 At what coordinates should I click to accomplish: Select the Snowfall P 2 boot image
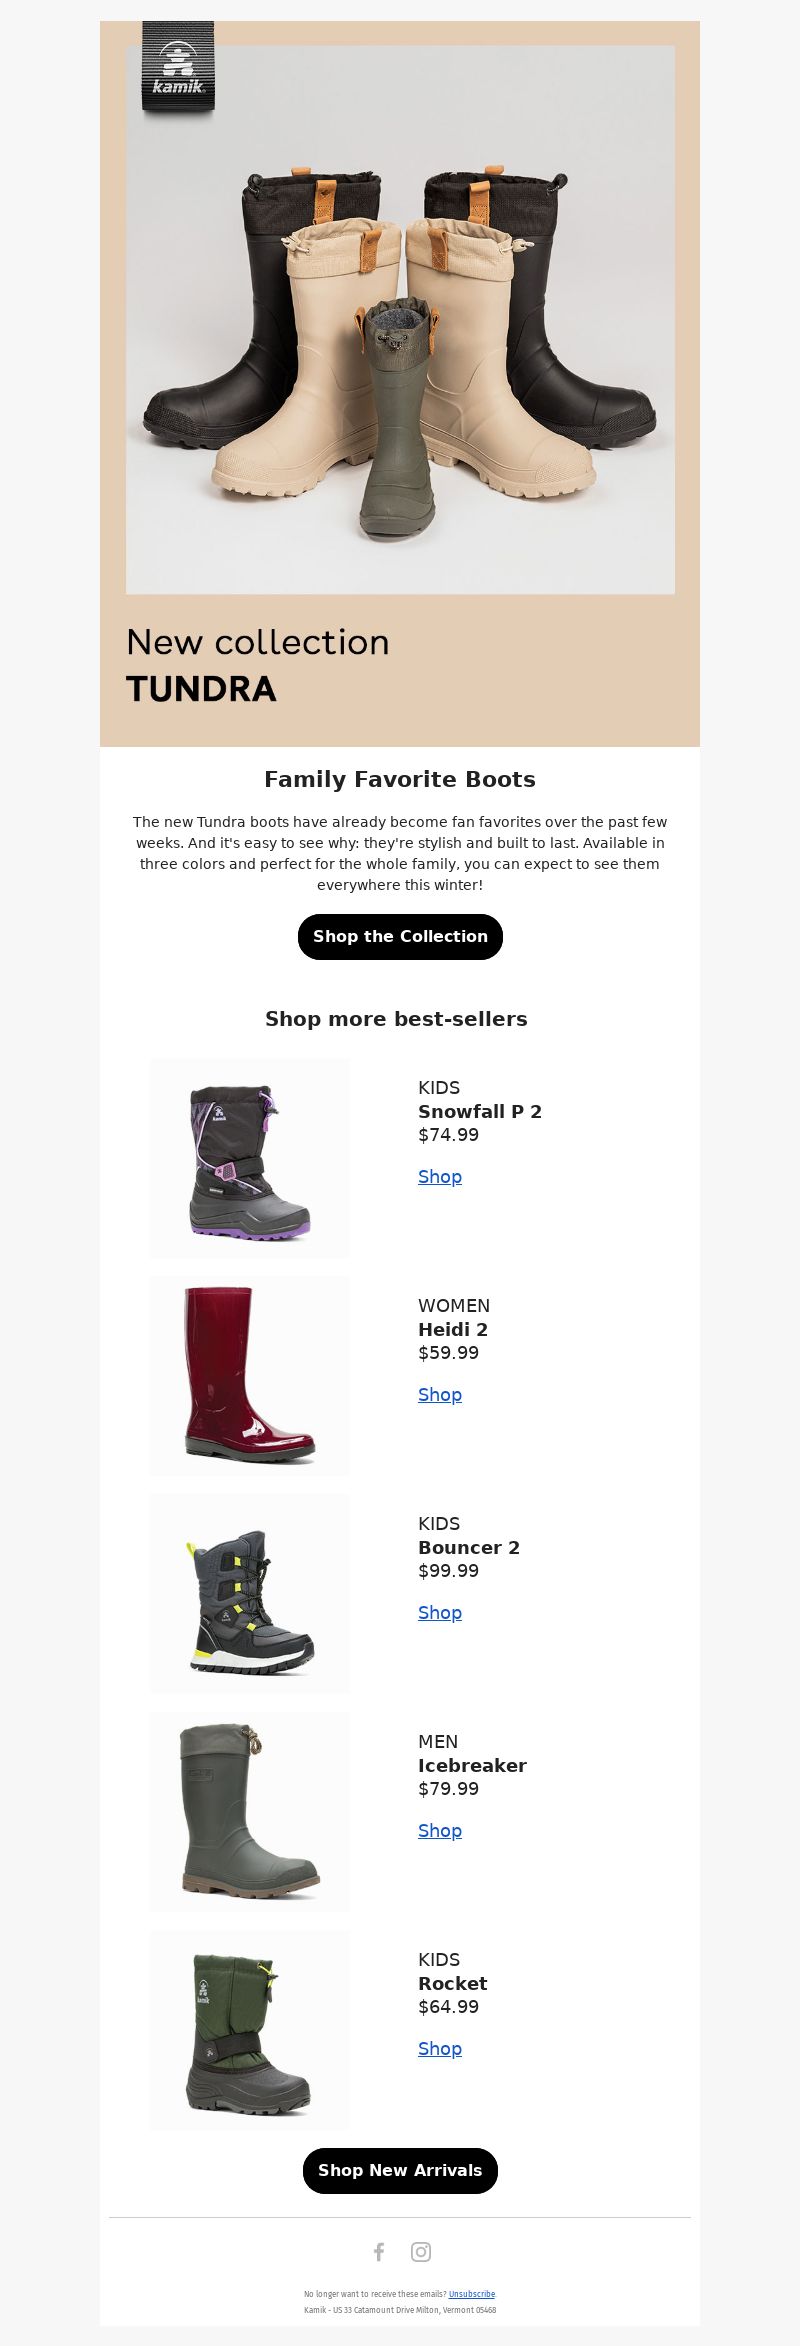coord(250,1158)
